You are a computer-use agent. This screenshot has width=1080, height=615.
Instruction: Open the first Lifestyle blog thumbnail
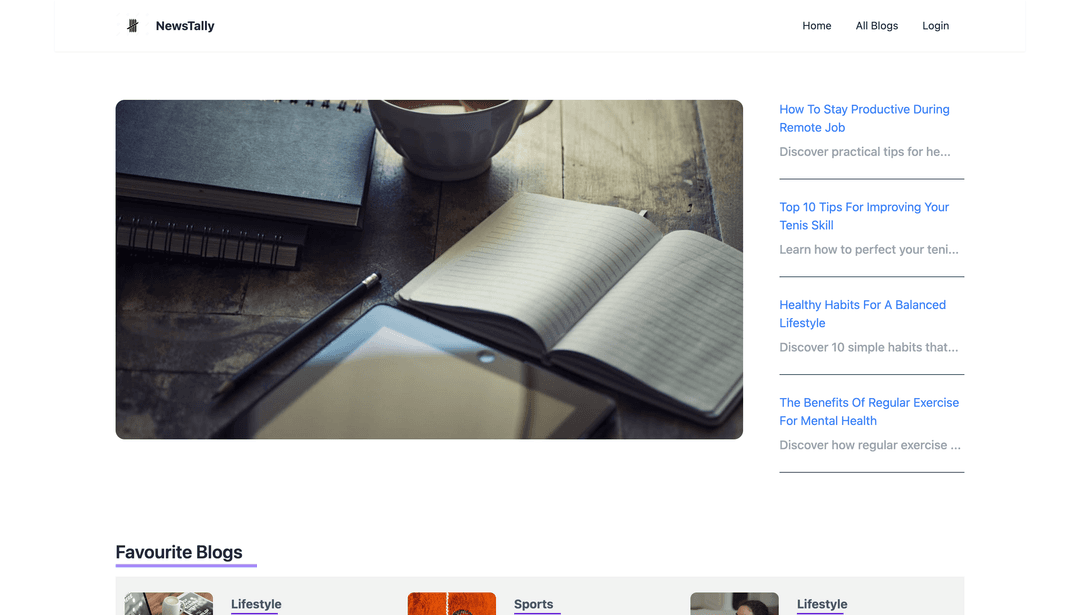pyautogui.click(x=168, y=604)
